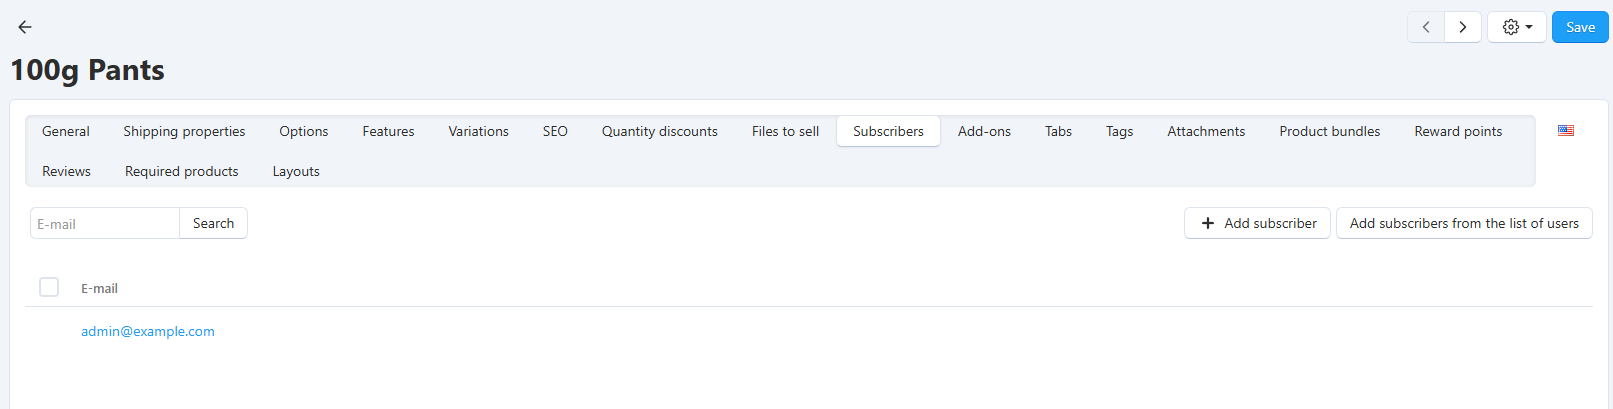
Task: Select the Tags tab
Action: point(1119,131)
